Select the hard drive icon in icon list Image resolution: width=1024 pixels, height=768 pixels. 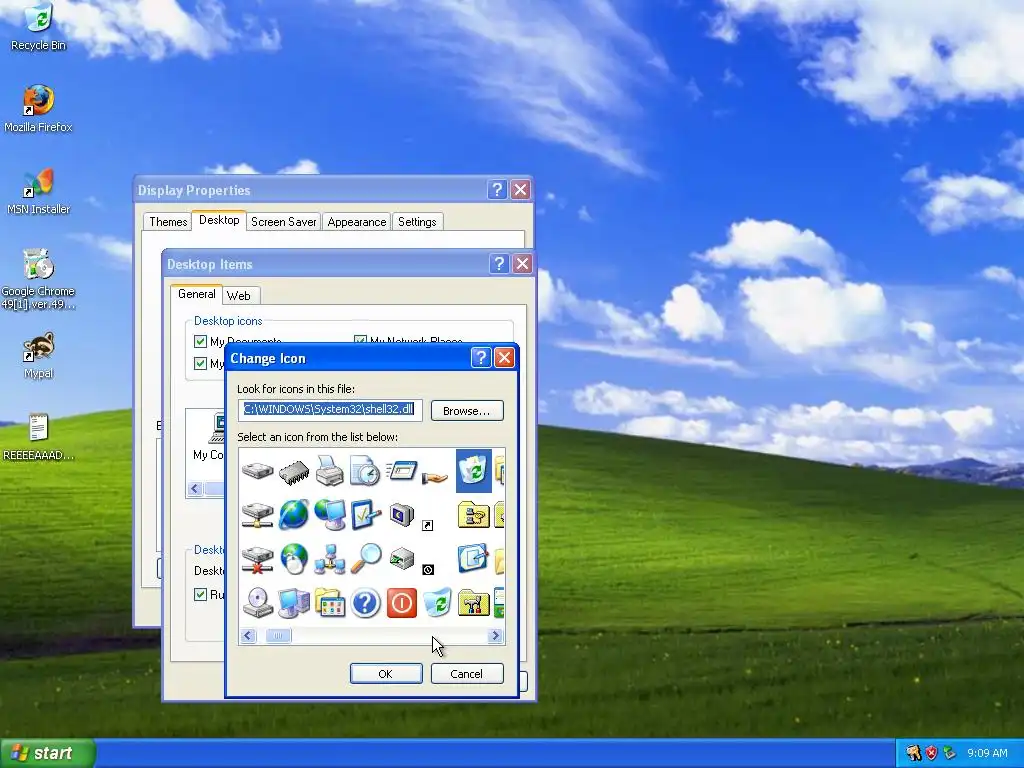click(257, 470)
